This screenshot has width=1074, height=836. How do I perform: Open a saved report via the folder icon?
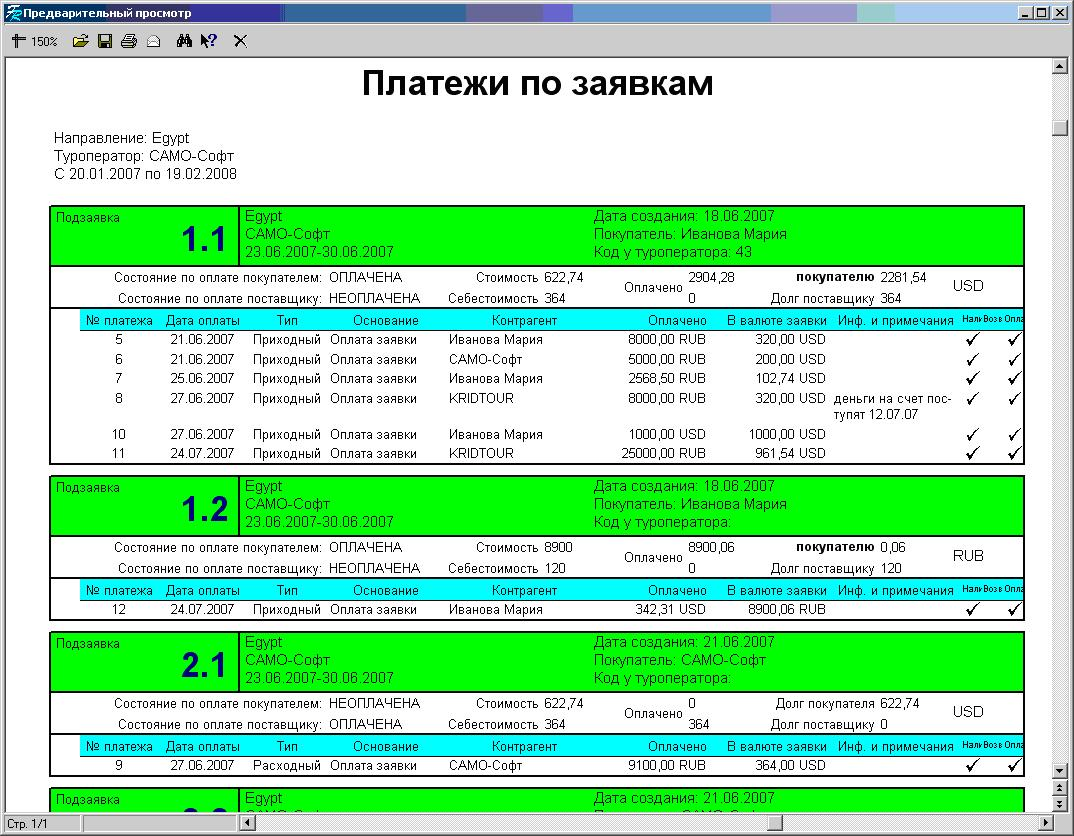coord(82,40)
